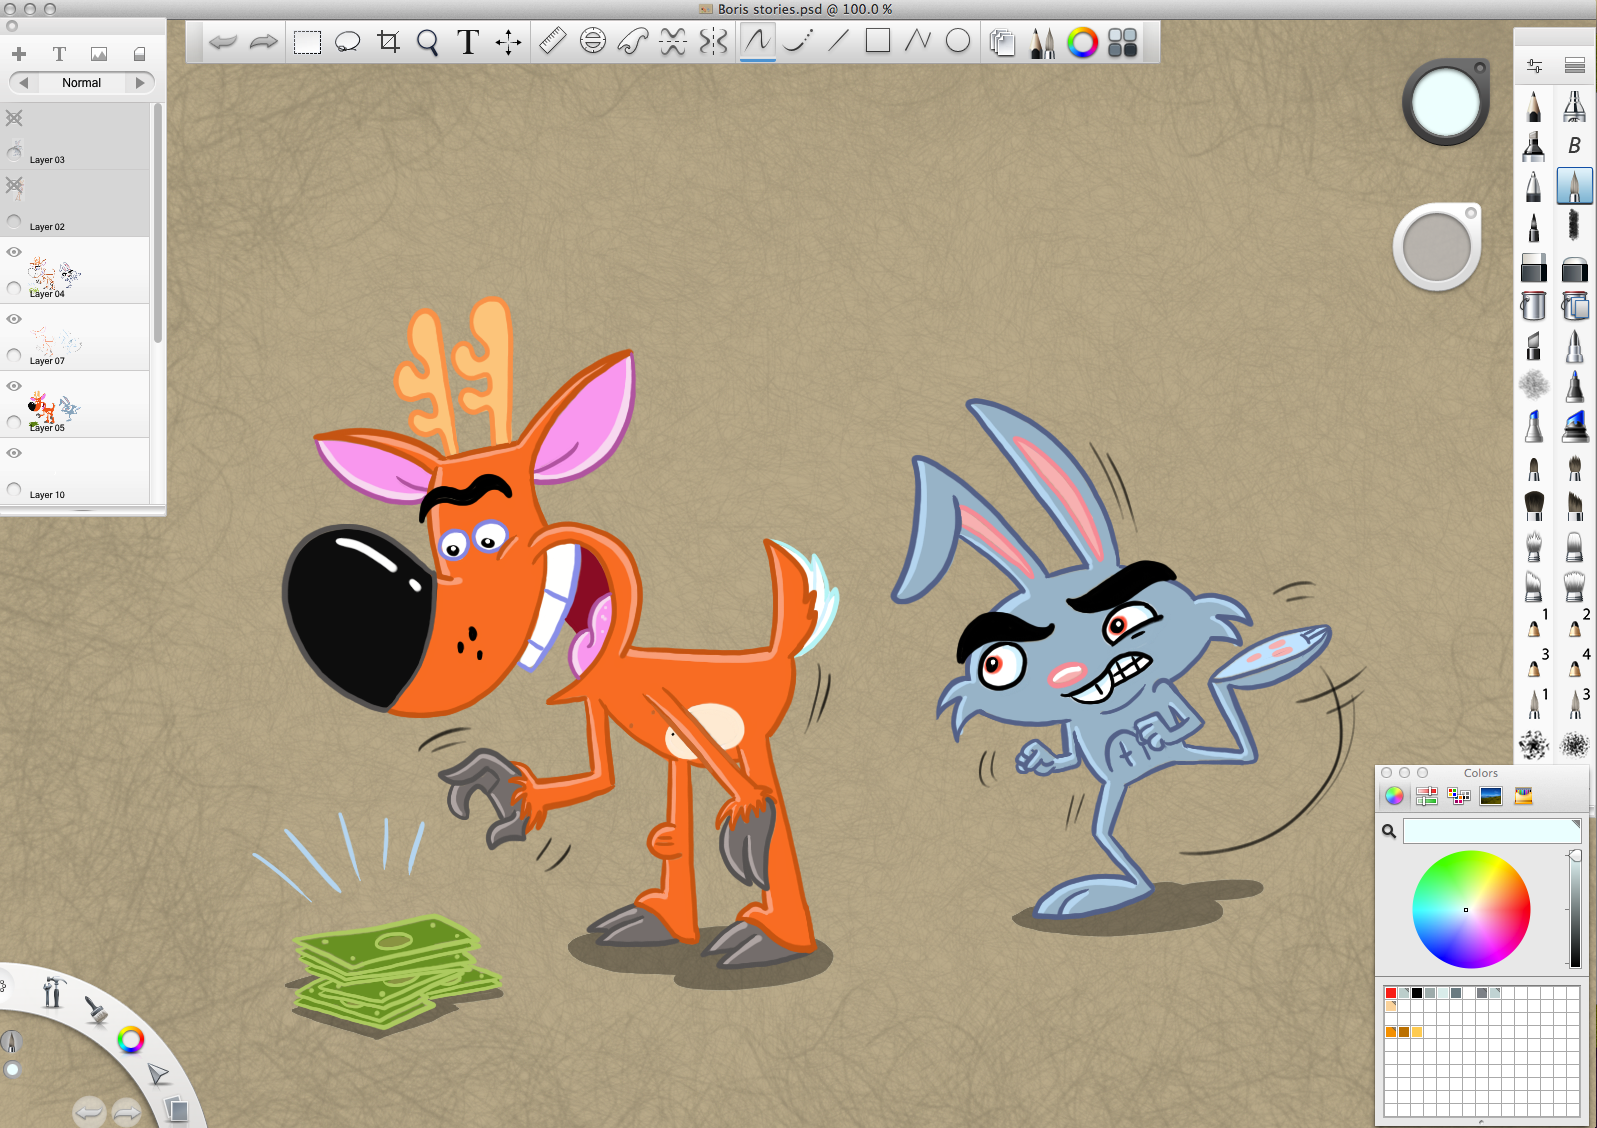Click the brightness slider in the Colors panel
The image size is (1597, 1128).
pyautogui.click(x=1575, y=910)
